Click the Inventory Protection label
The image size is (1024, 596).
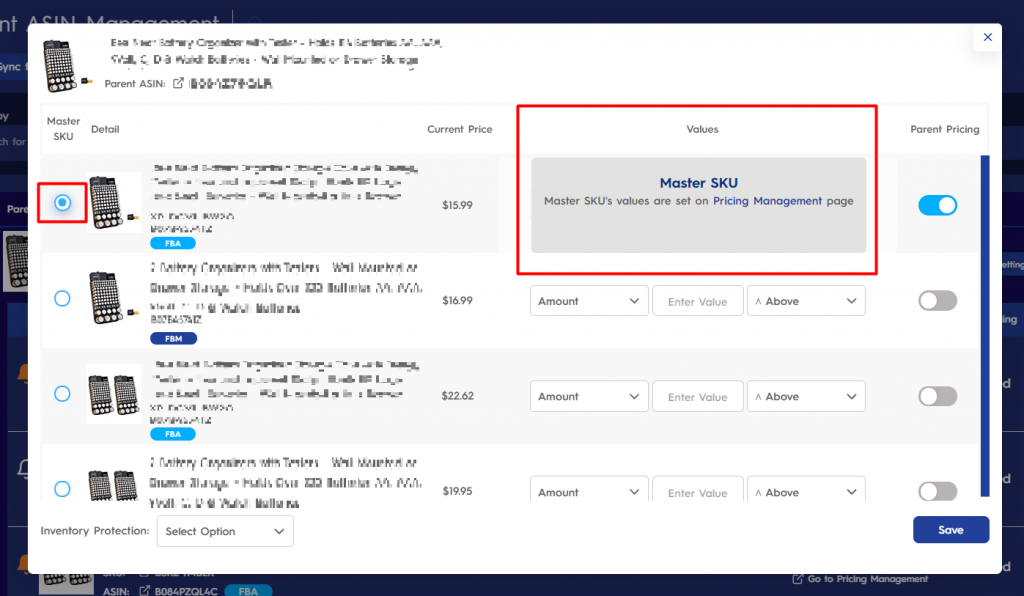click(95, 531)
